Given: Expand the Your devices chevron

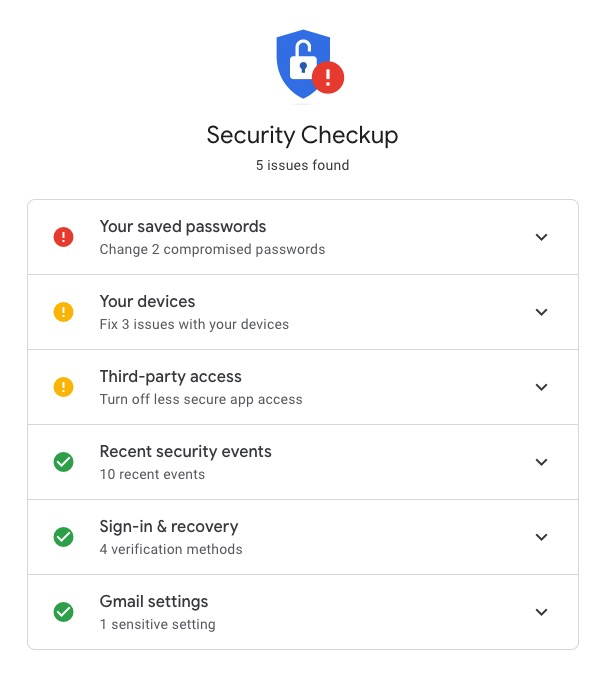Looking at the screenshot, I should click(541, 312).
